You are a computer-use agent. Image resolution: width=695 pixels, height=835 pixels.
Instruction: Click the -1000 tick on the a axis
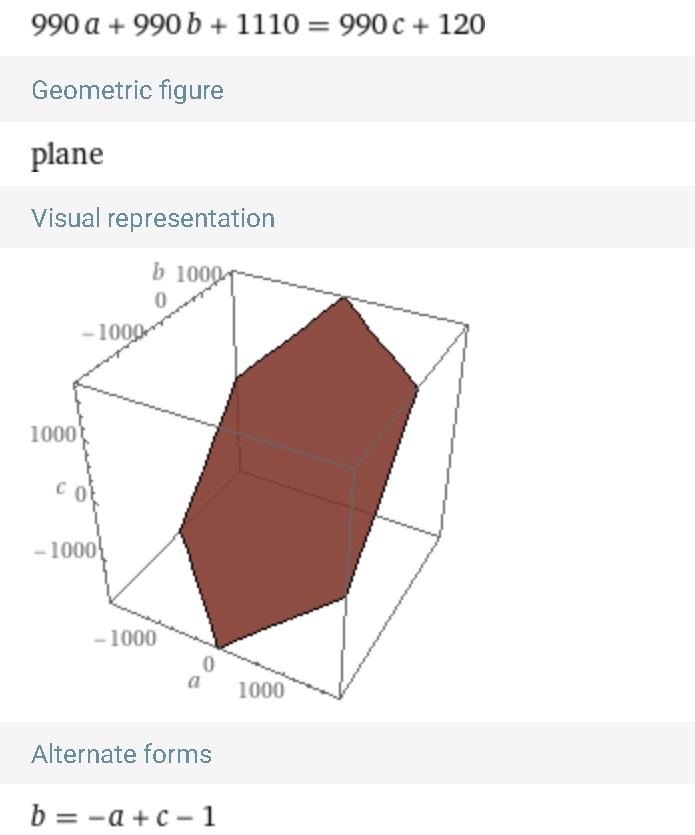tap(125, 639)
